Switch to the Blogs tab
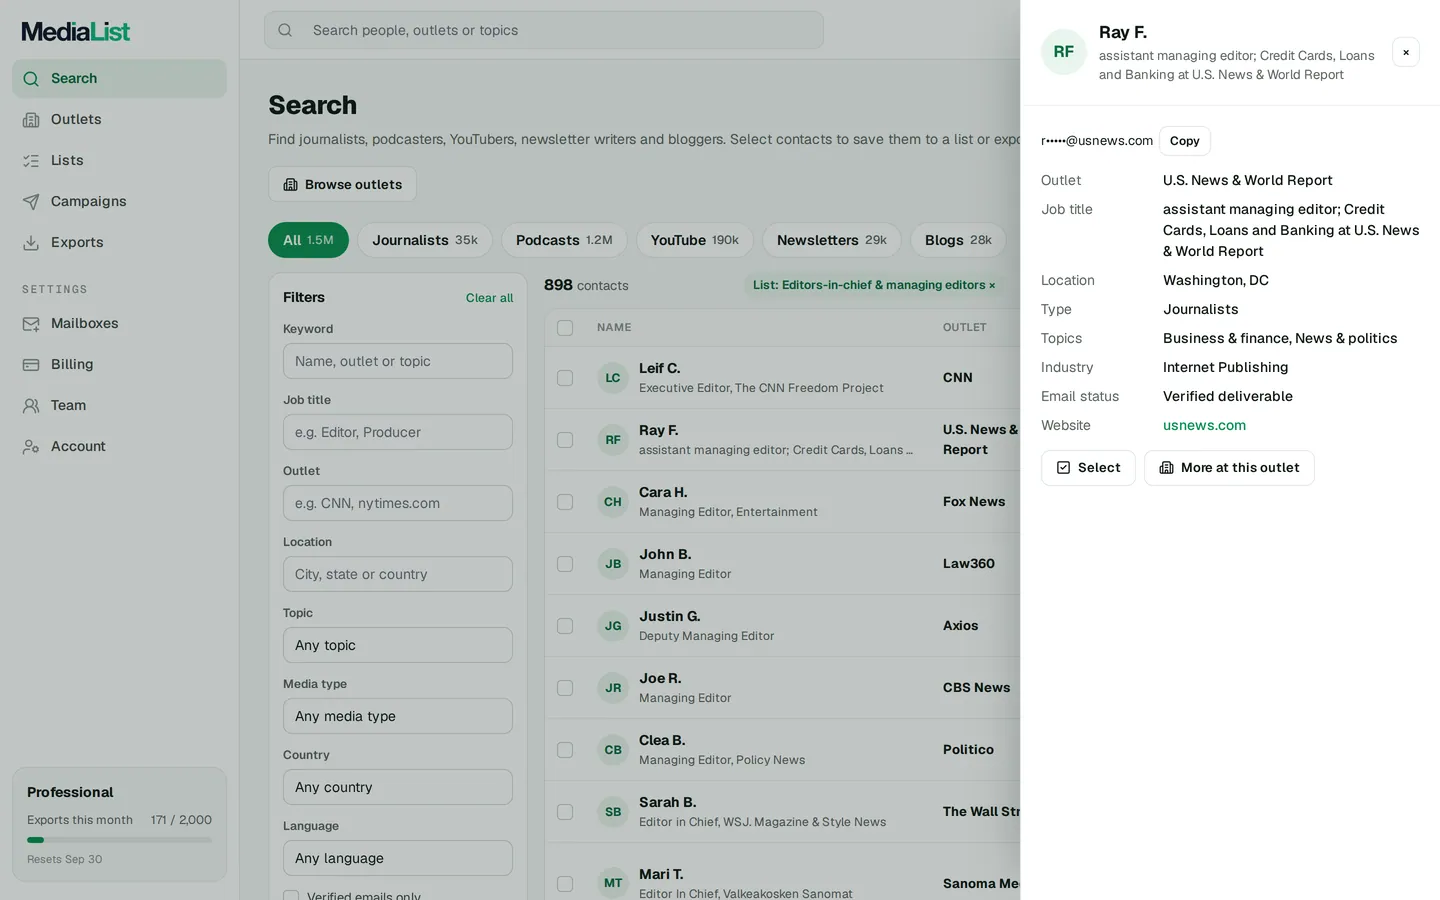The width and height of the screenshot is (1440, 900). point(958,240)
